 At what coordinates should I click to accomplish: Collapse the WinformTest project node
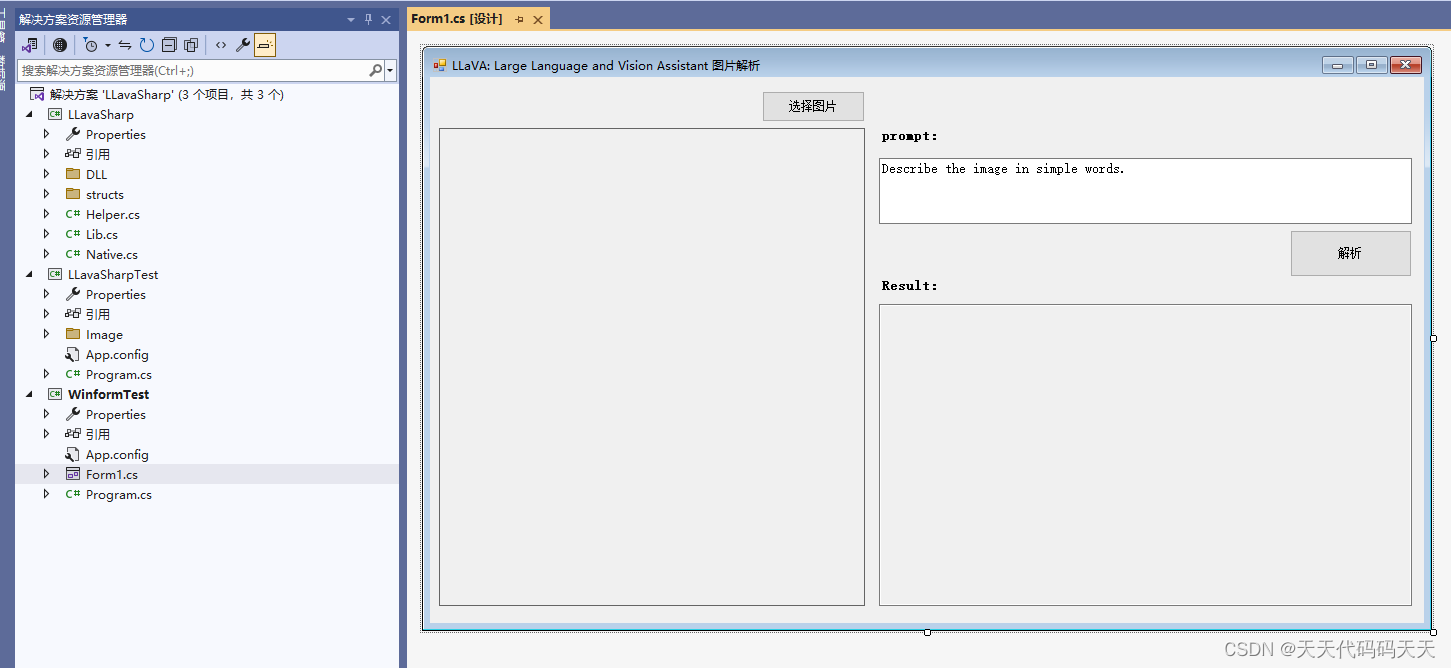point(29,394)
